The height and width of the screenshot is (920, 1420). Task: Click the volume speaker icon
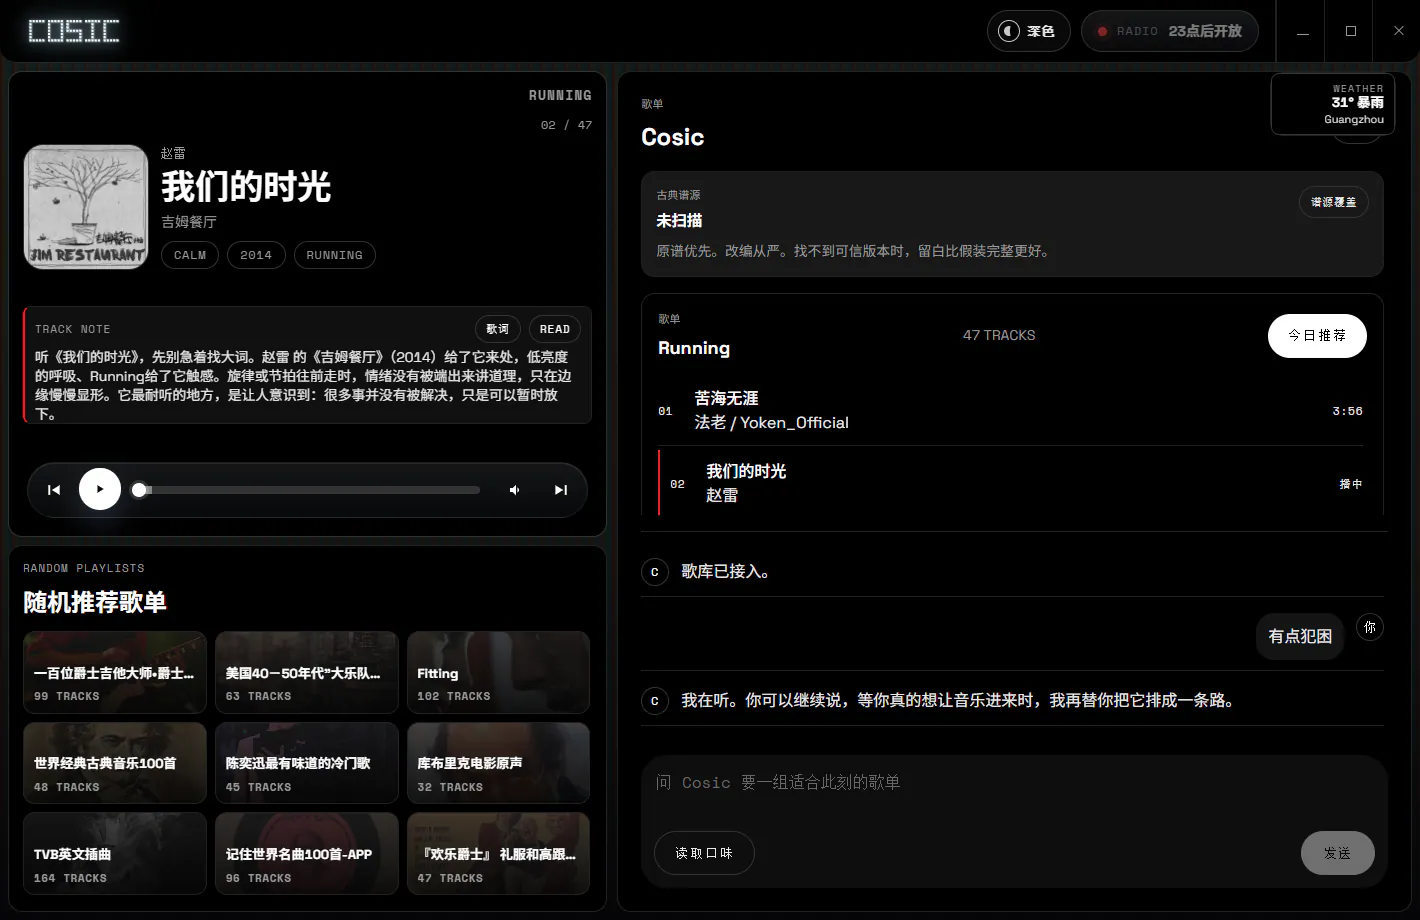click(514, 490)
